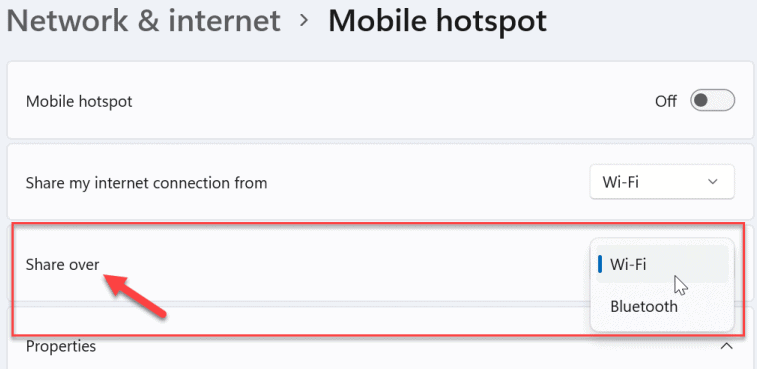The height and width of the screenshot is (369, 757).
Task: Click the chevron arrow in connection dropdown
Action: click(712, 182)
